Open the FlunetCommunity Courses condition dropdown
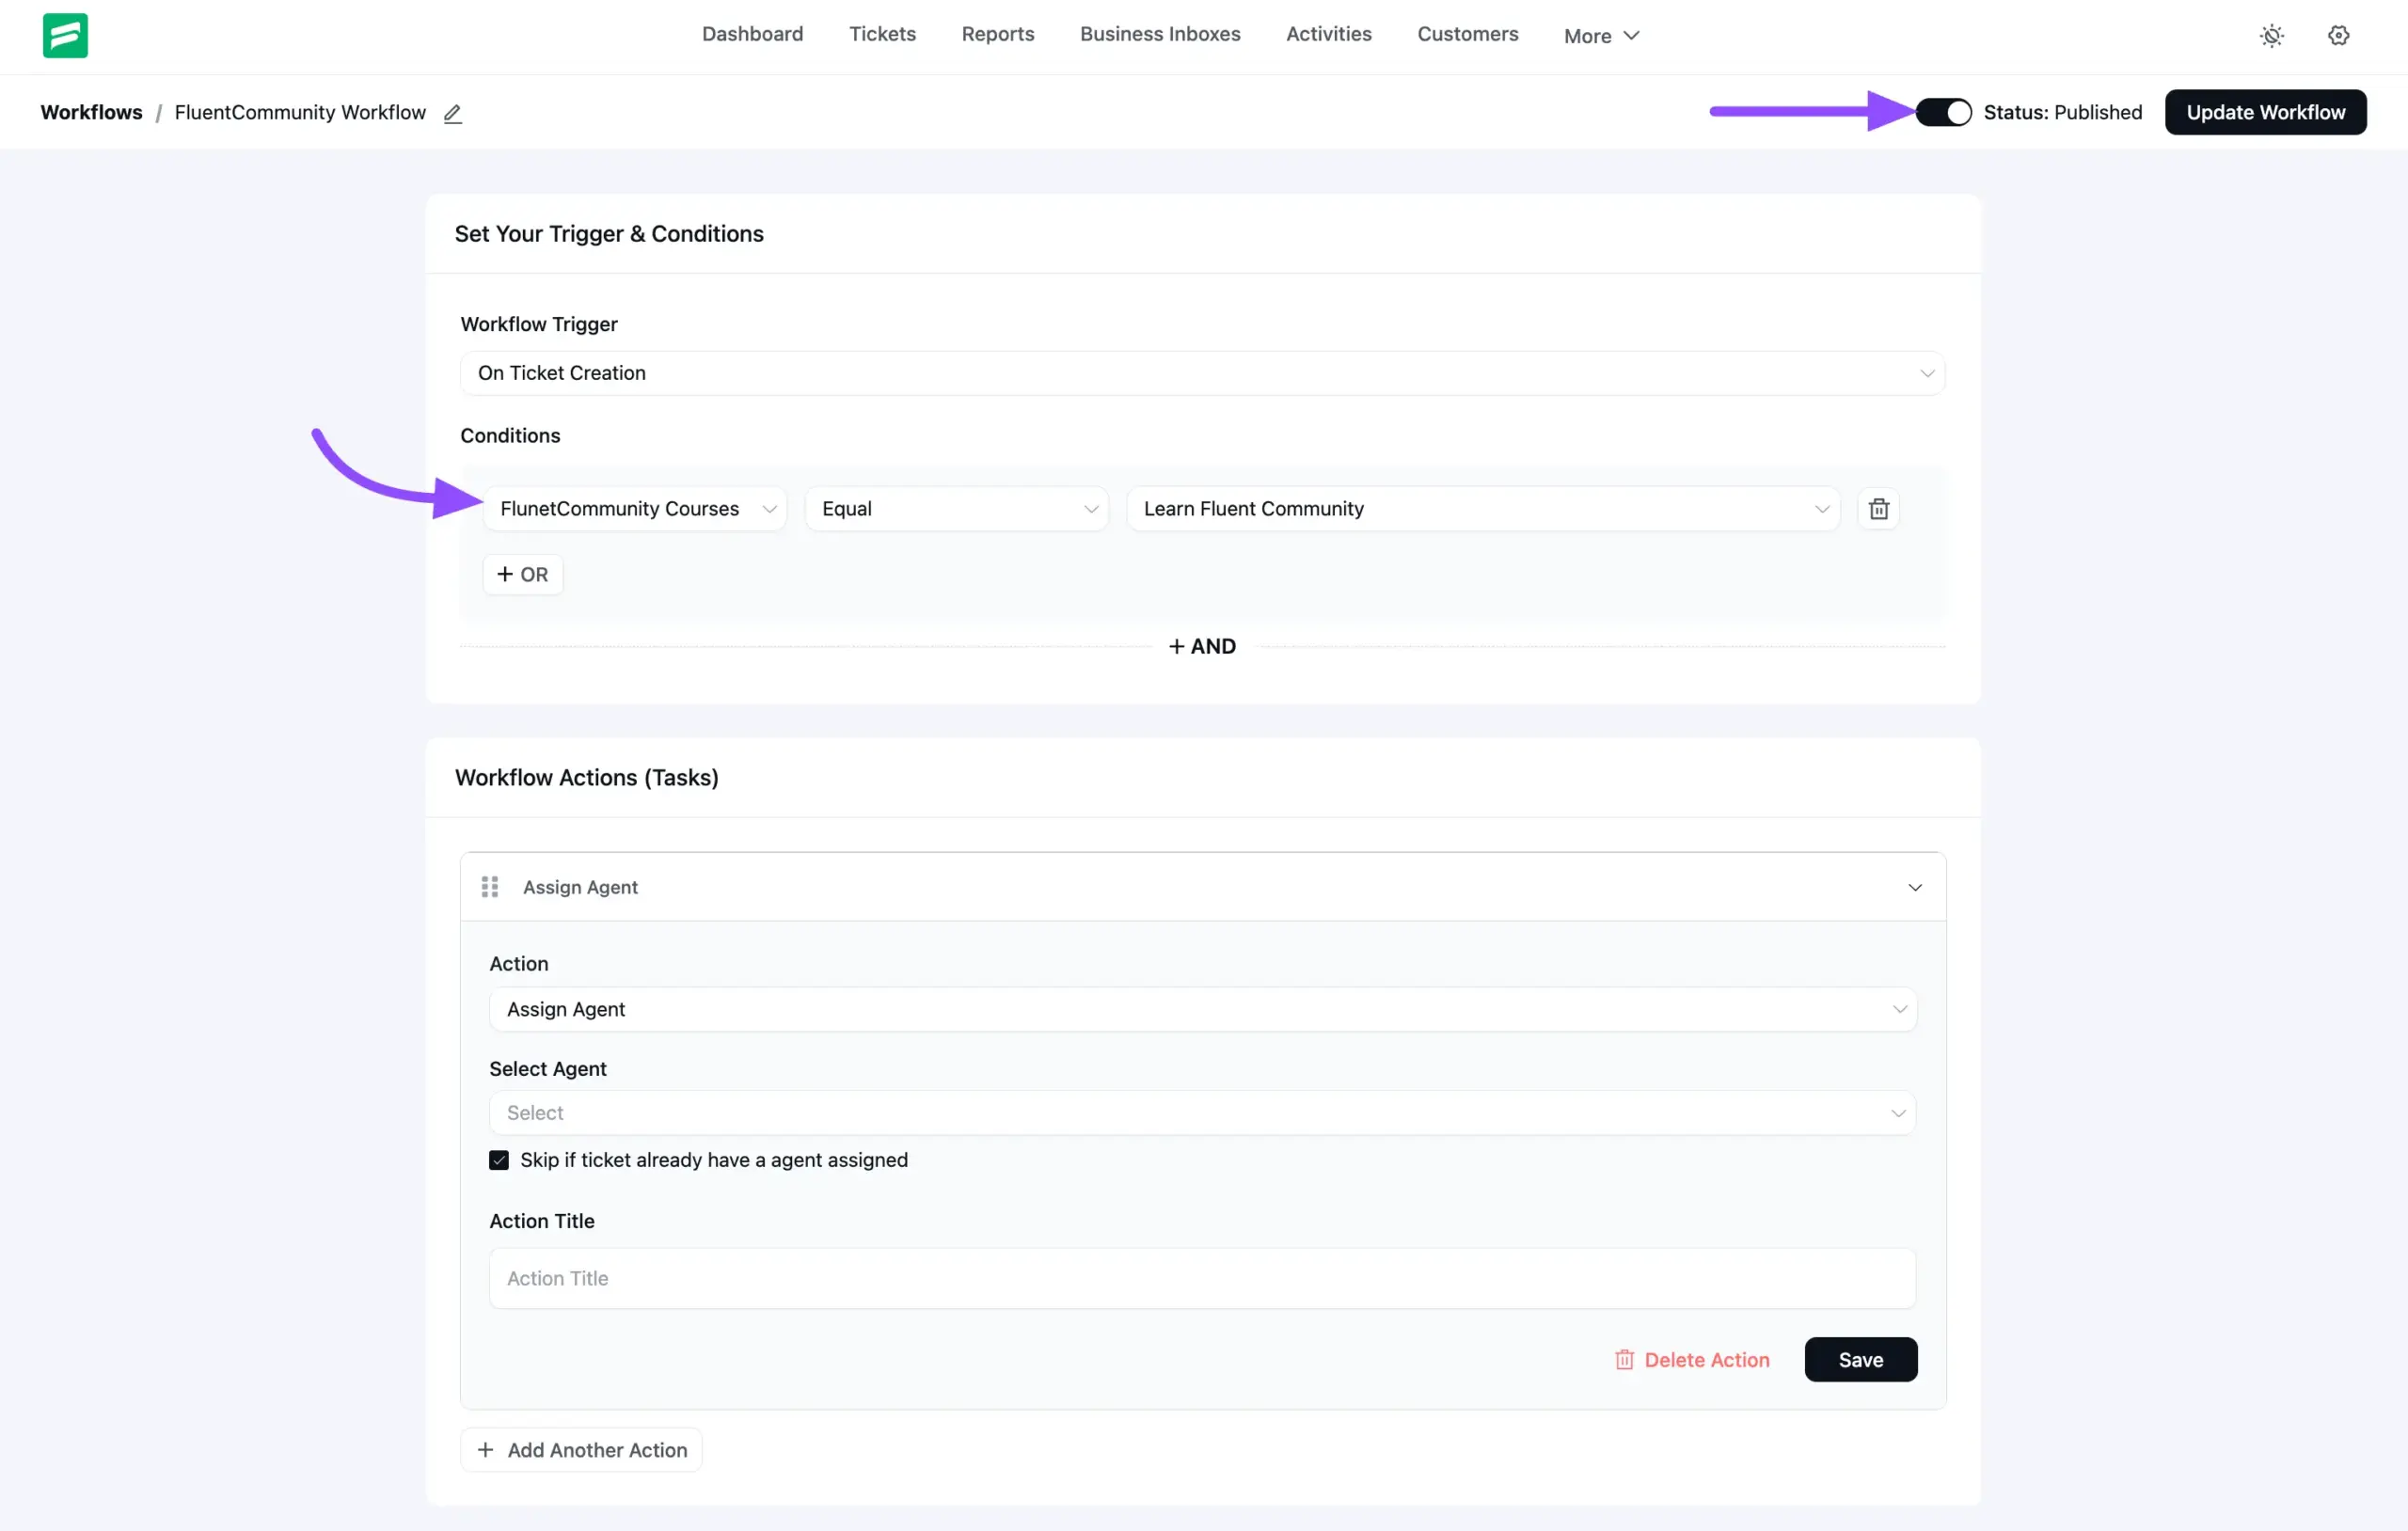This screenshot has width=2408, height=1531. coord(635,509)
